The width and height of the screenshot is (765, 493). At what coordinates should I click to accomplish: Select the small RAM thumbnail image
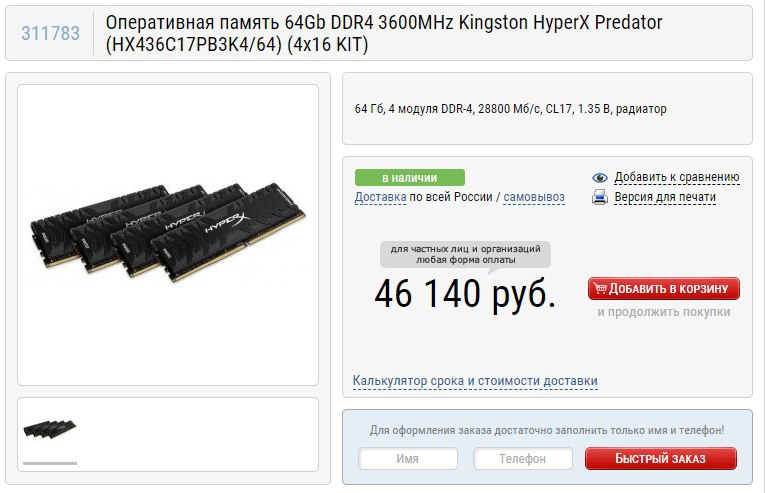[x=50, y=430]
